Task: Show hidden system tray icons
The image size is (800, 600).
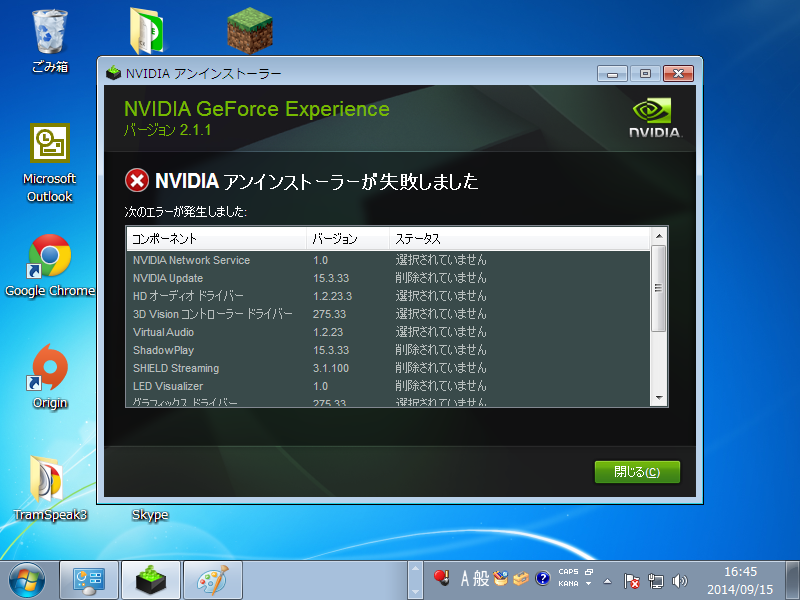Action: [607, 581]
